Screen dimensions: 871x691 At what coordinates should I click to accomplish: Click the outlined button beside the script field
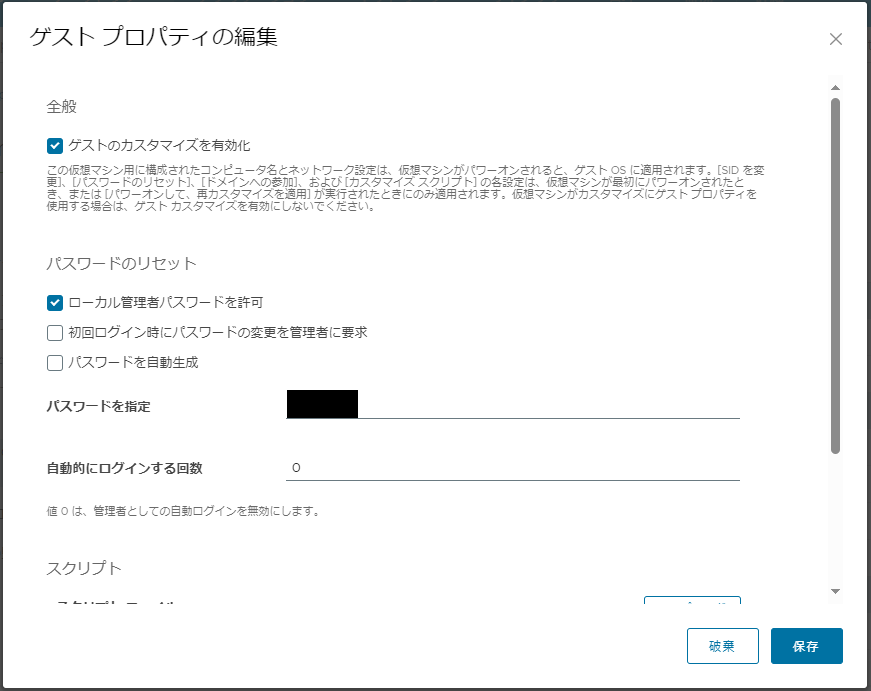[694, 601]
